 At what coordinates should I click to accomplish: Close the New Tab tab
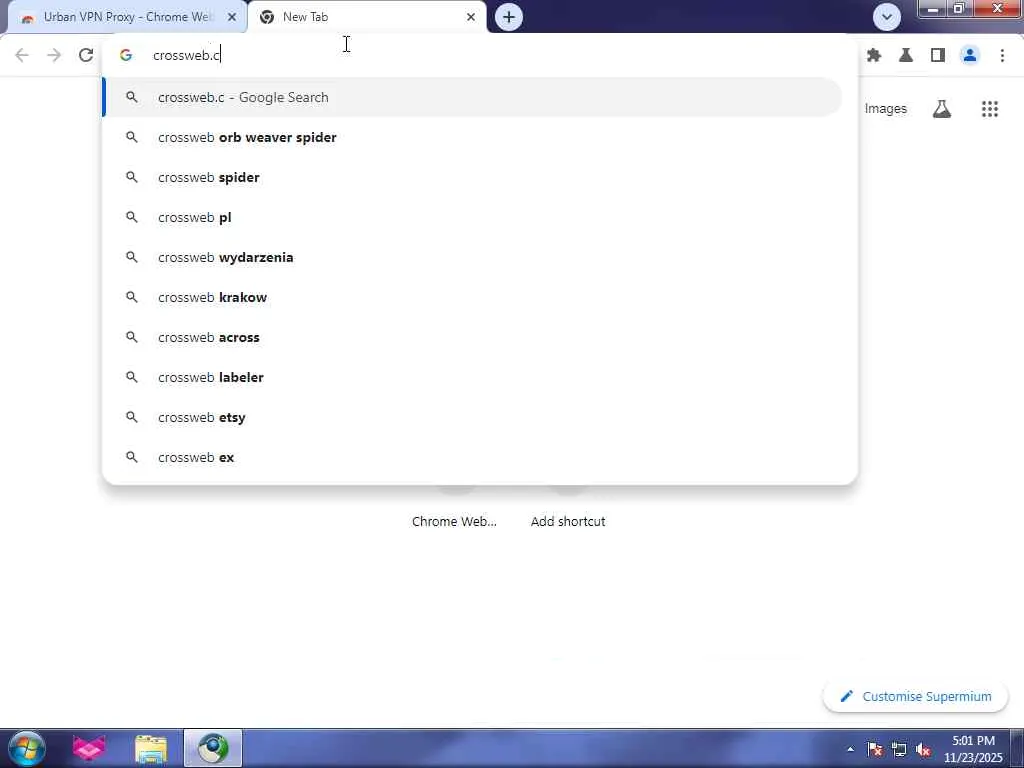(471, 17)
